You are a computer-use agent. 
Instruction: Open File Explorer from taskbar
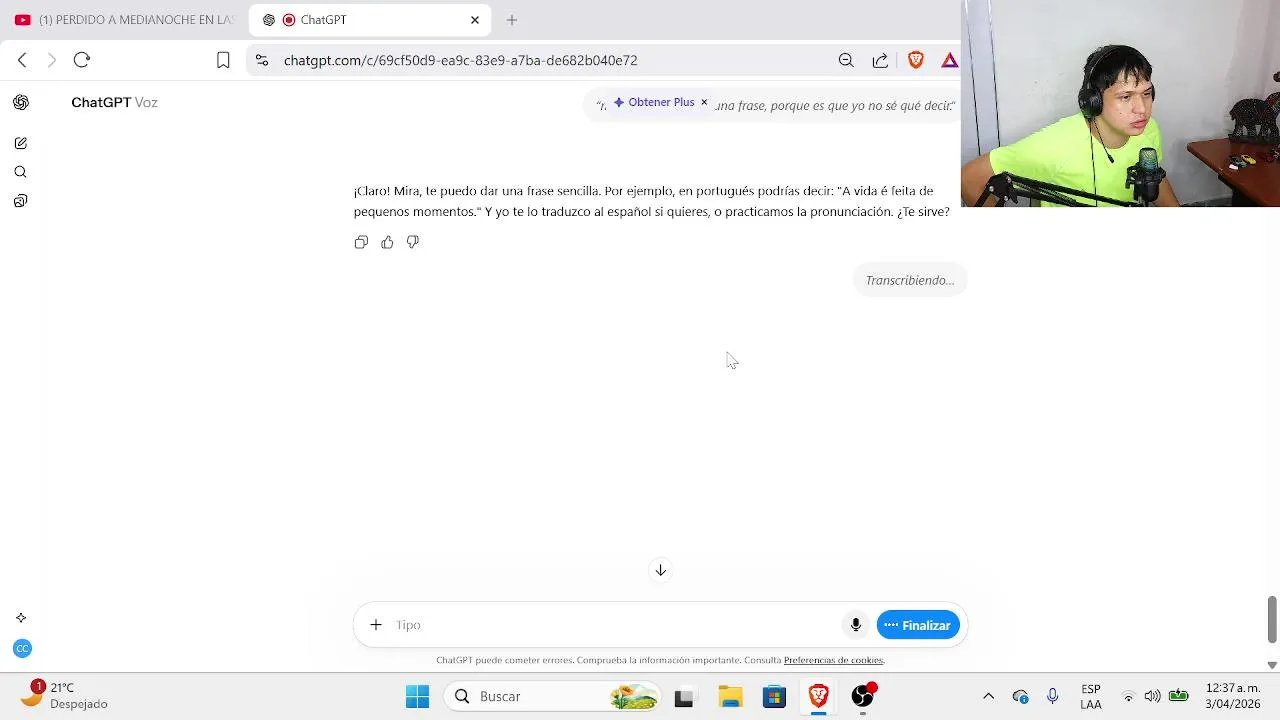point(730,697)
